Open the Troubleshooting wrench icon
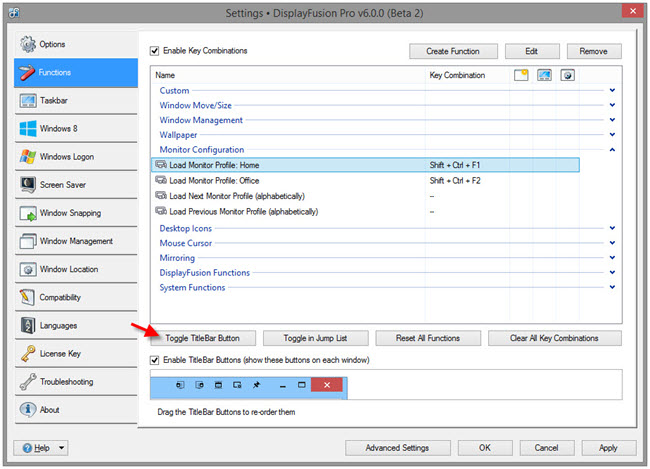Viewport: 650px width, 469px height. [x=28, y=382]
